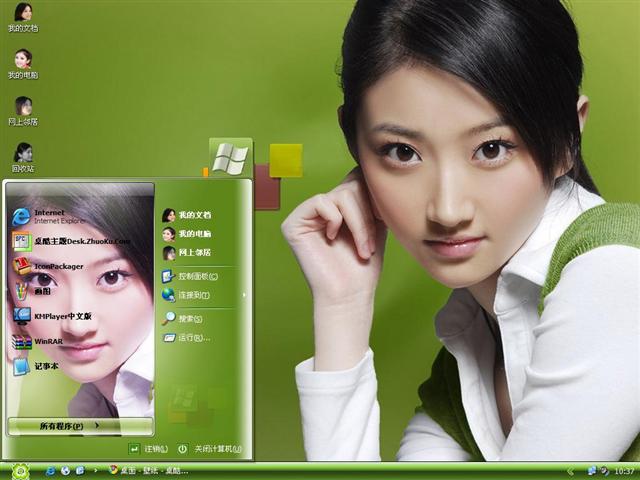Image resolution: width=640 pixels, height=480 pixels.
Task: Click Windows flag logo atop start menu
Action: [231, 158]
